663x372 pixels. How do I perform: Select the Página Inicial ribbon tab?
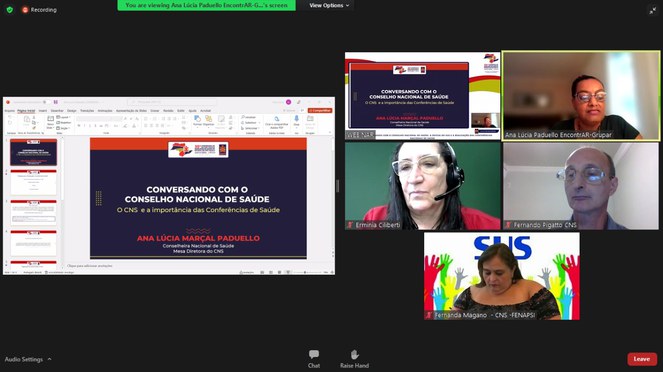click(26, 111)
